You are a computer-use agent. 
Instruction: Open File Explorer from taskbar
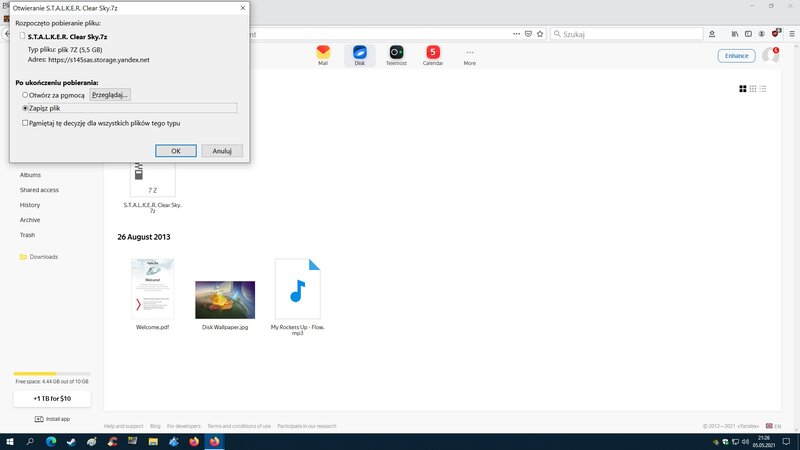click(x=153, y=442)
